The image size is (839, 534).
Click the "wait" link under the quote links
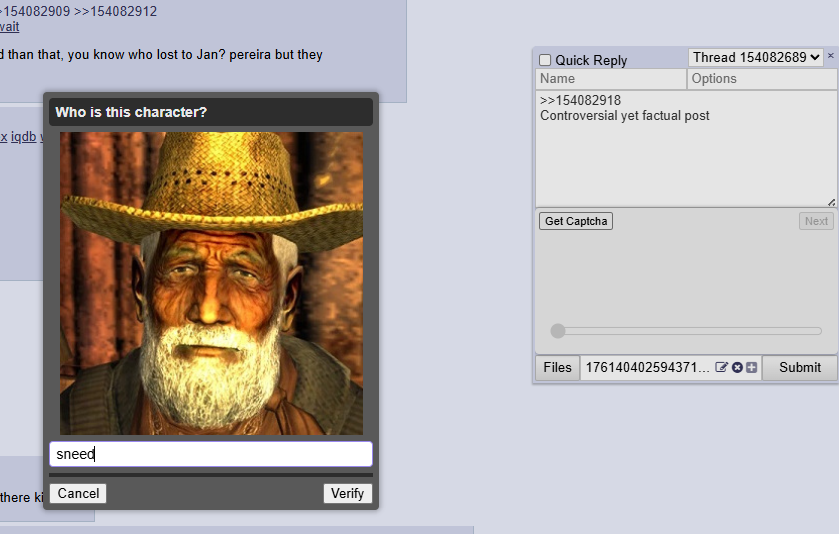click(9, 27)
